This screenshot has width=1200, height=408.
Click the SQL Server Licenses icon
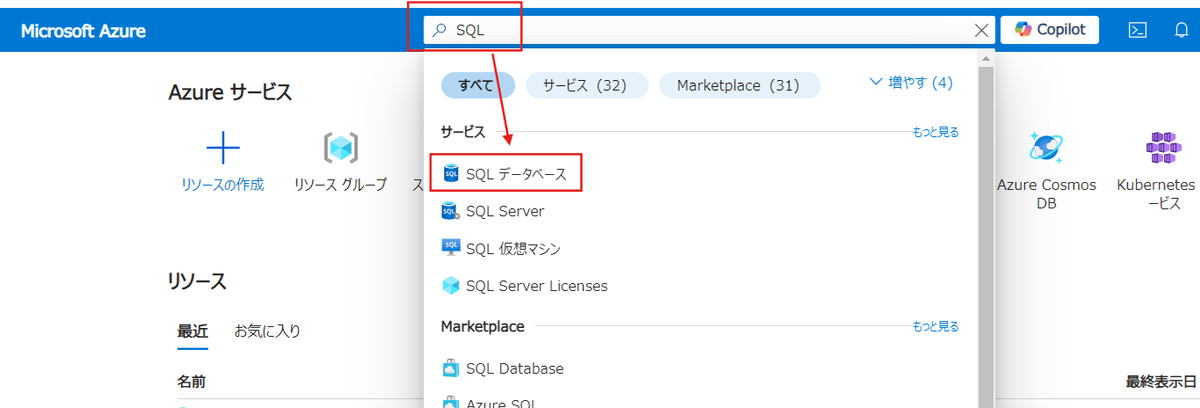pos(451,285)
